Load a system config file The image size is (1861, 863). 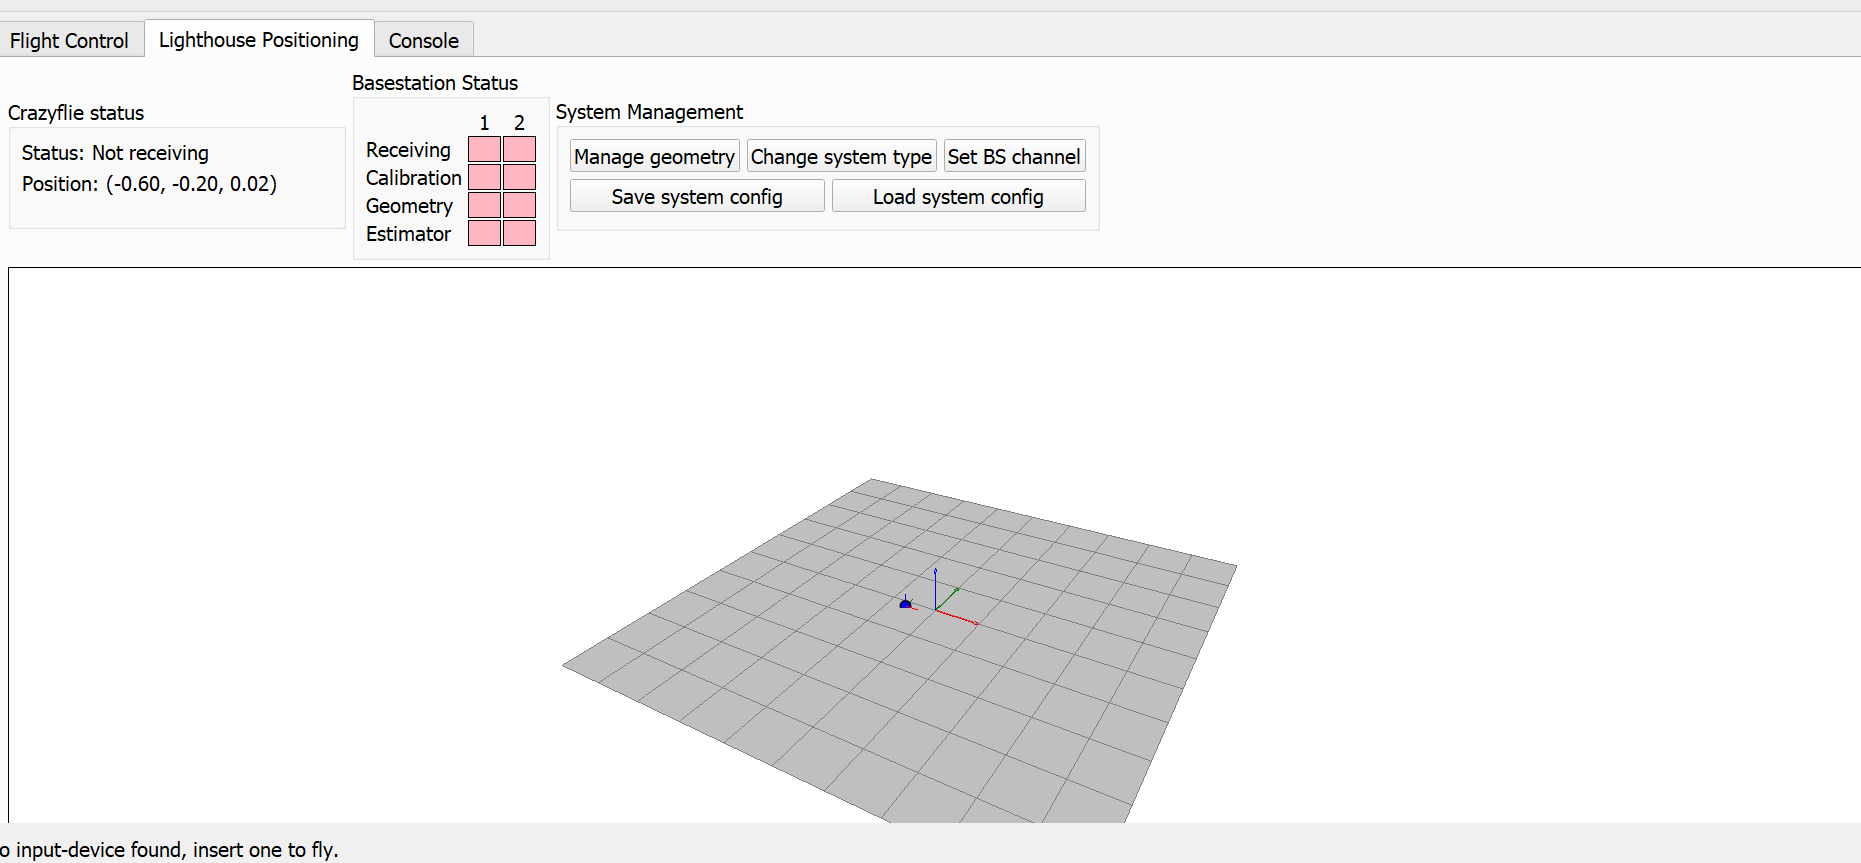pos(957,197)
